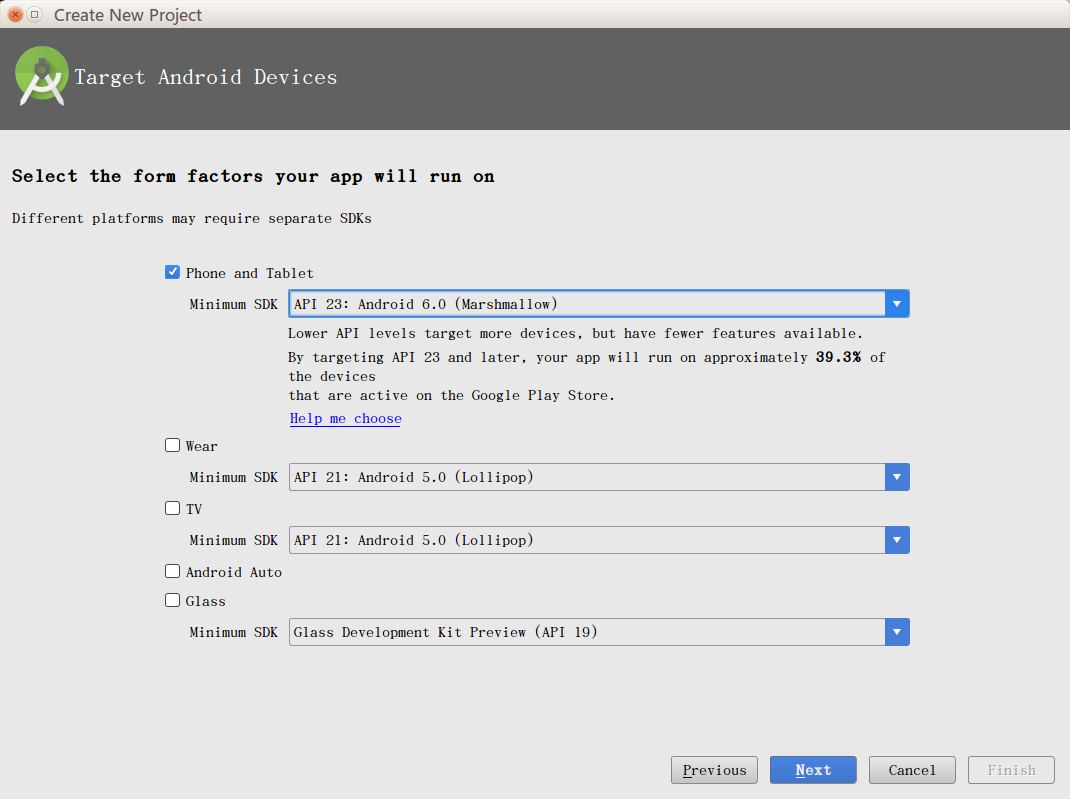Open the Help me choose link
1070x799 pixels.
coord(345,418)
